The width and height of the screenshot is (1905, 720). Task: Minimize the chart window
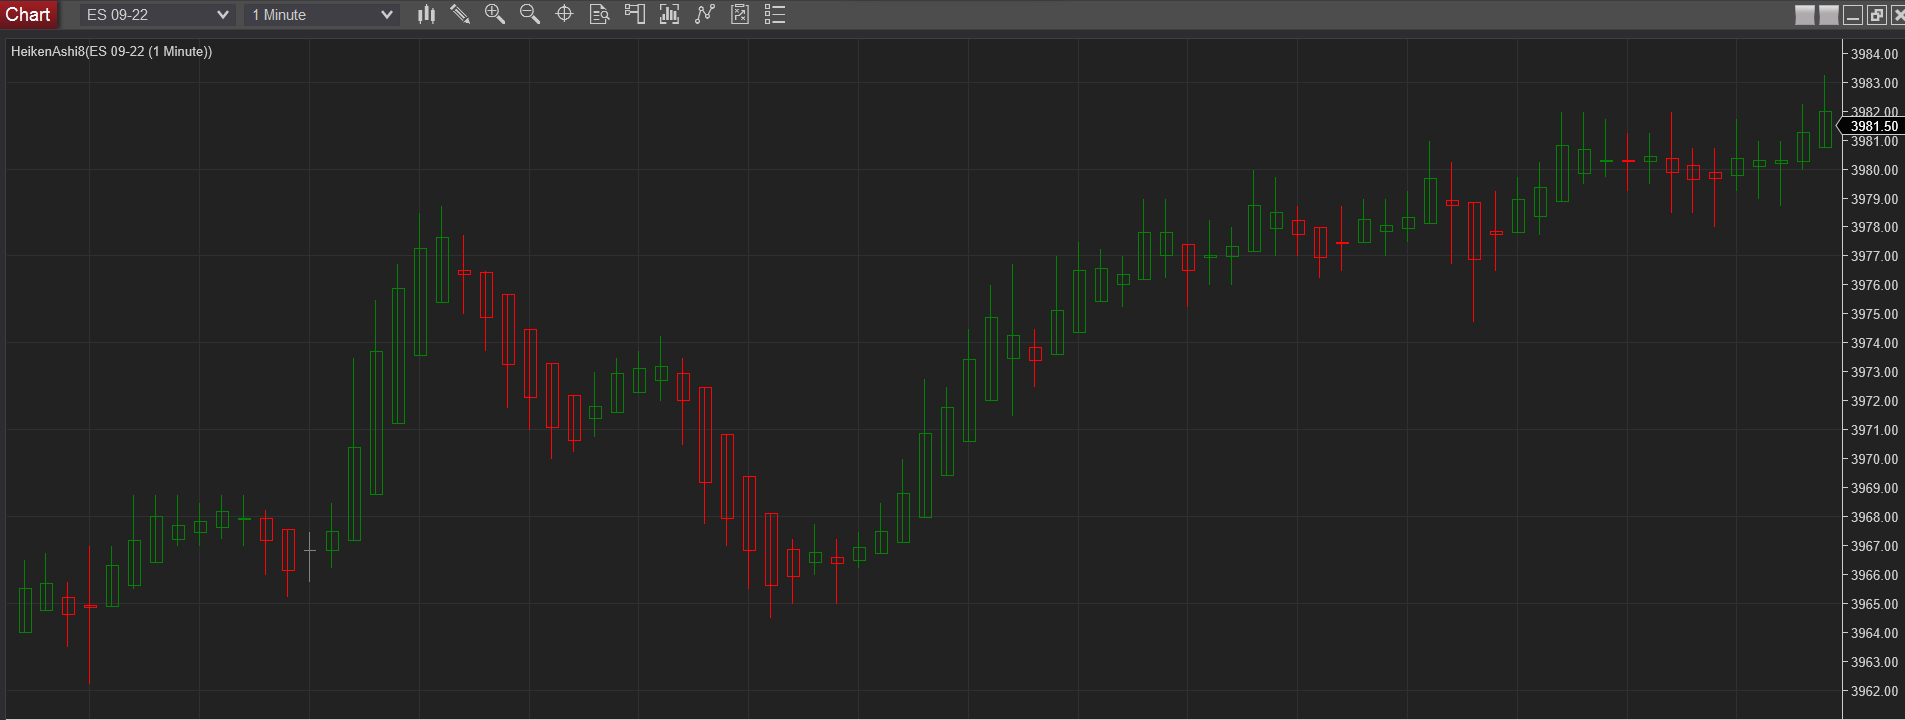1852,15
